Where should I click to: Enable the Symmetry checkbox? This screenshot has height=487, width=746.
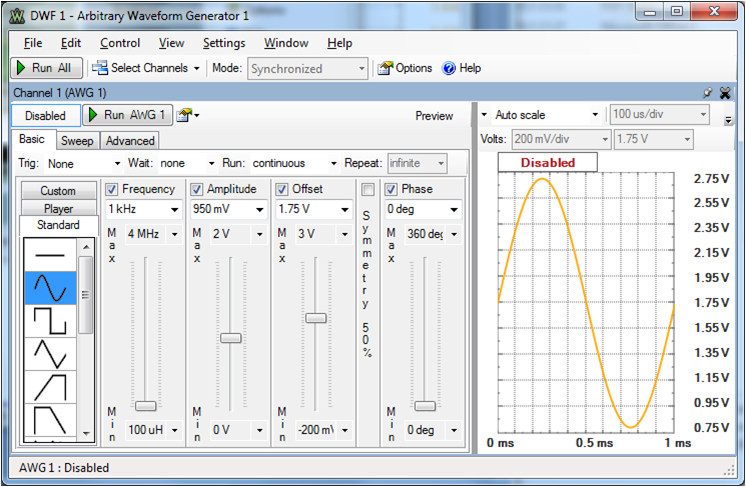367,189
